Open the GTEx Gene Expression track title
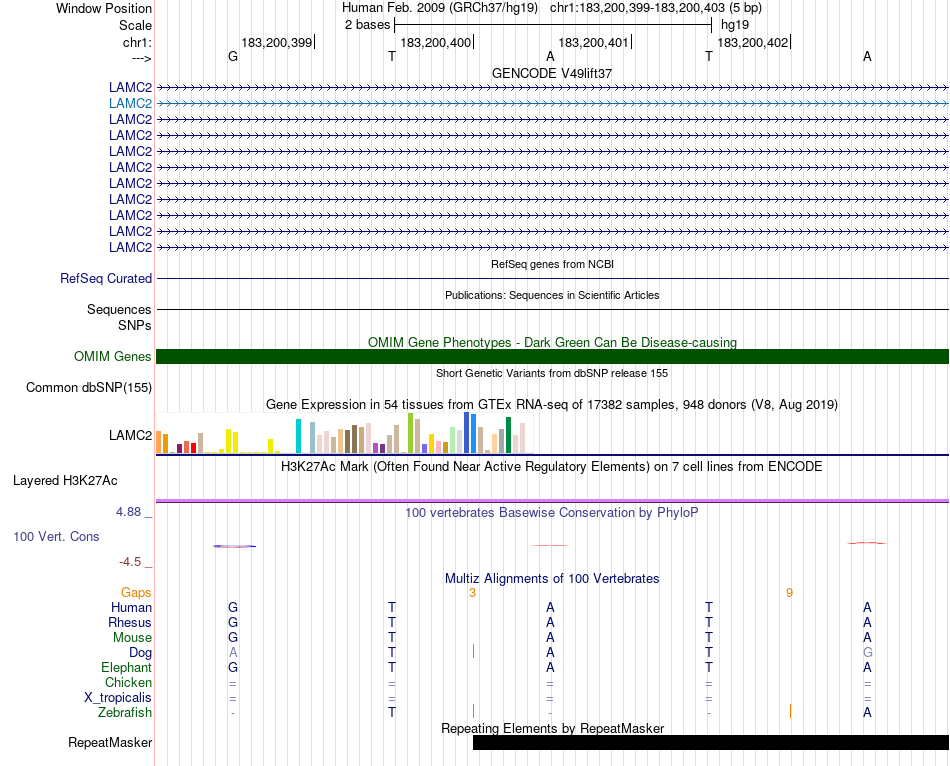 552,404
